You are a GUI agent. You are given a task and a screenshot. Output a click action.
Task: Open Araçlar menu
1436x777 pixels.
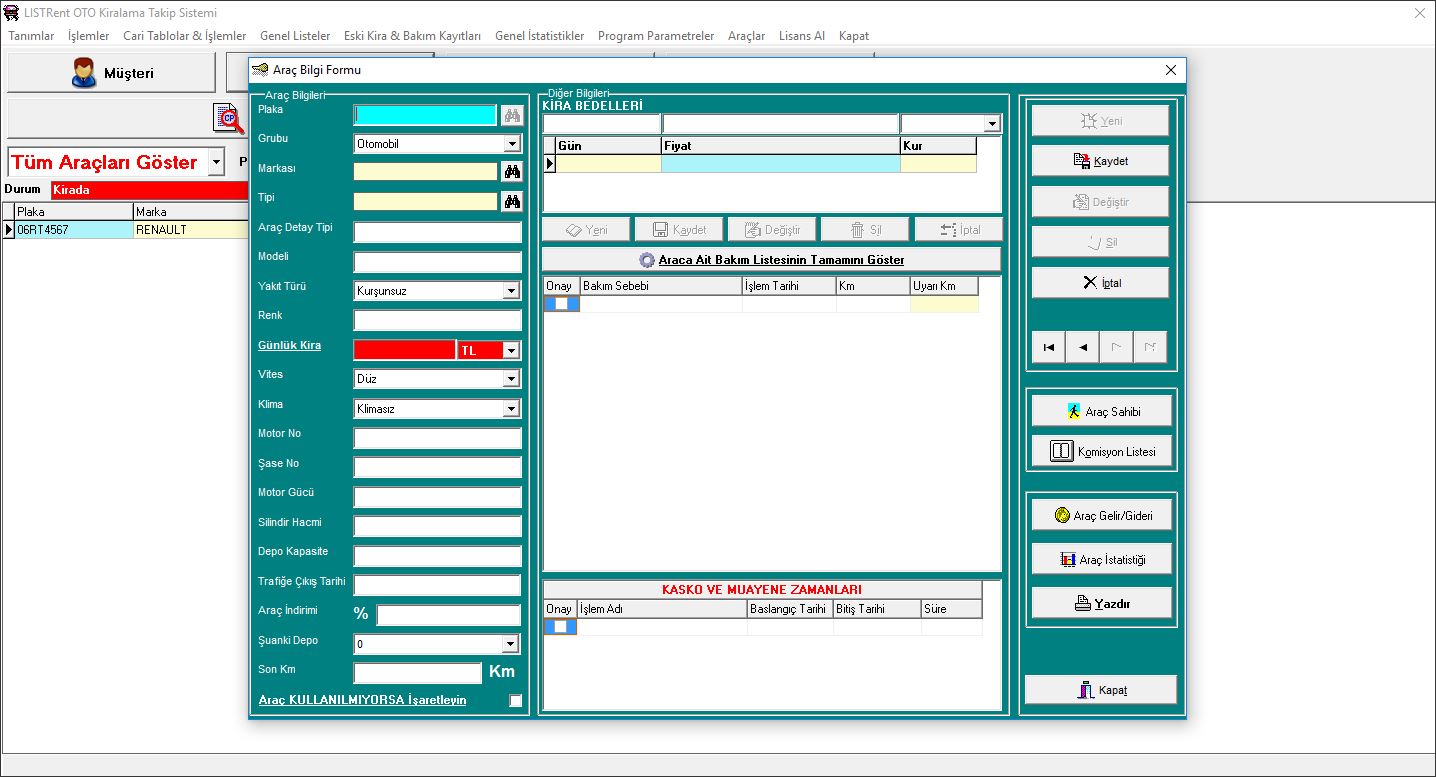coord(746,36)
